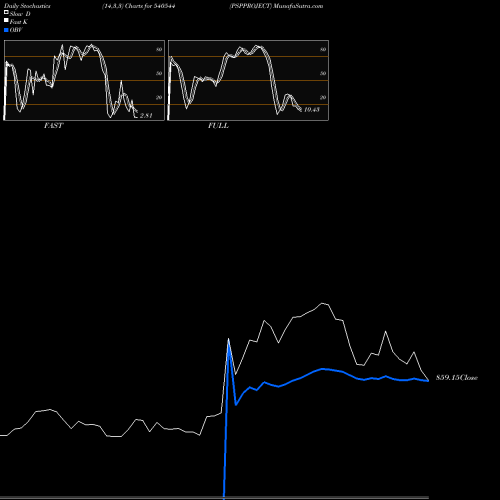Click the '(PSPPROJECT) MunafaSutra.com' text
Viewport: 500px width, 500px height.
tap(276, 6)
